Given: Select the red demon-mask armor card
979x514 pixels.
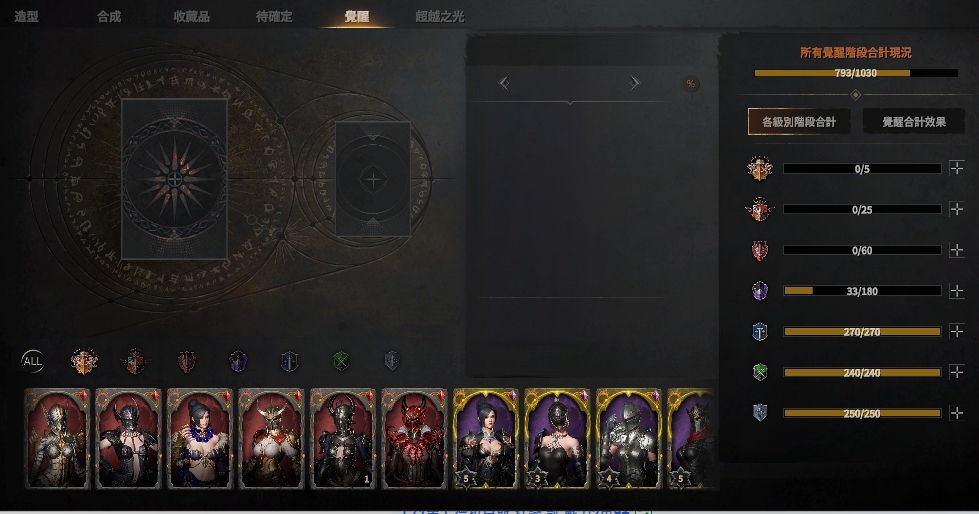Looking at the screenshot, I should tap(415, 438).
